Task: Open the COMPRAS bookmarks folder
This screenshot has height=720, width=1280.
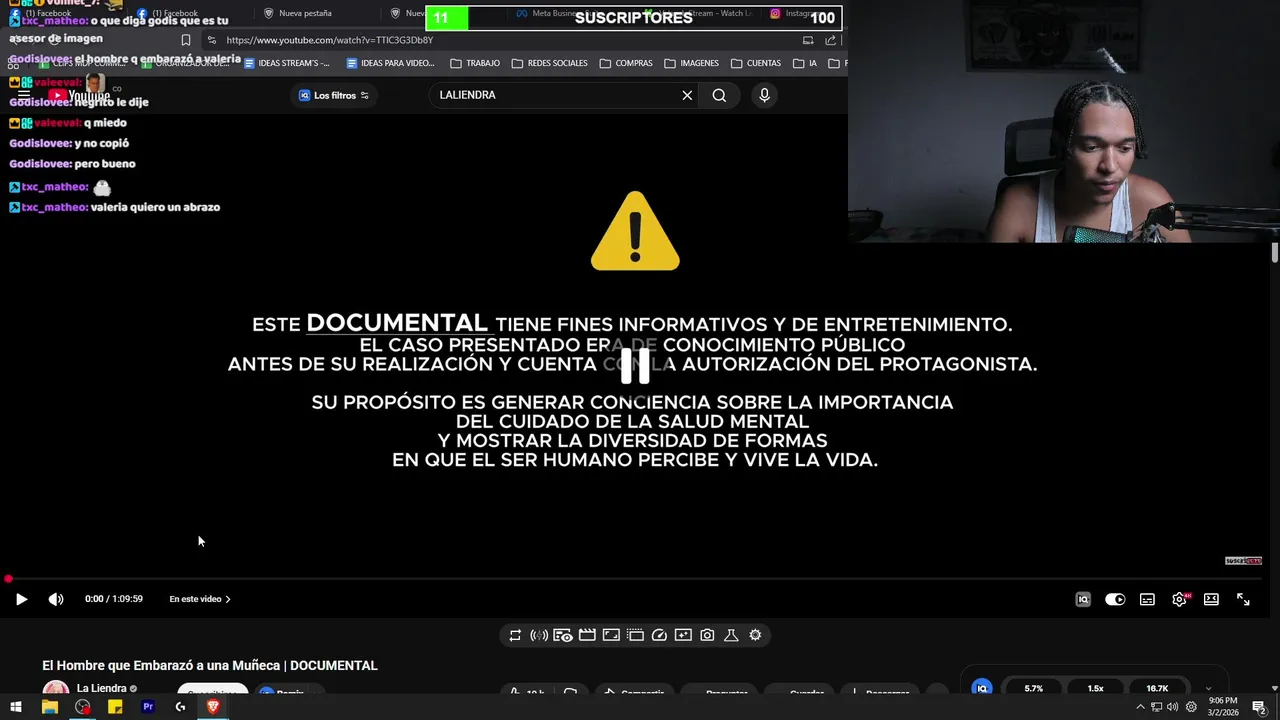Action: (626, 63)
